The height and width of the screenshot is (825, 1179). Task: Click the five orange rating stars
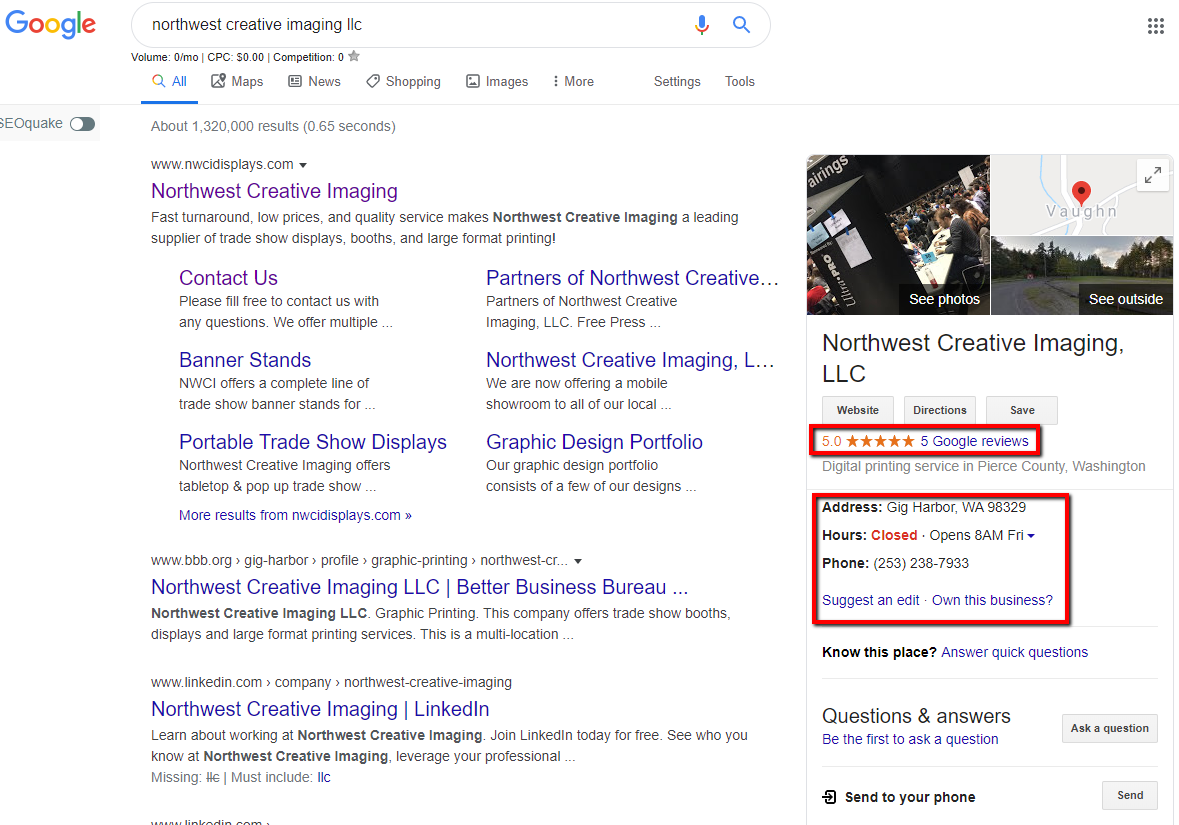[x=880, y=441]
